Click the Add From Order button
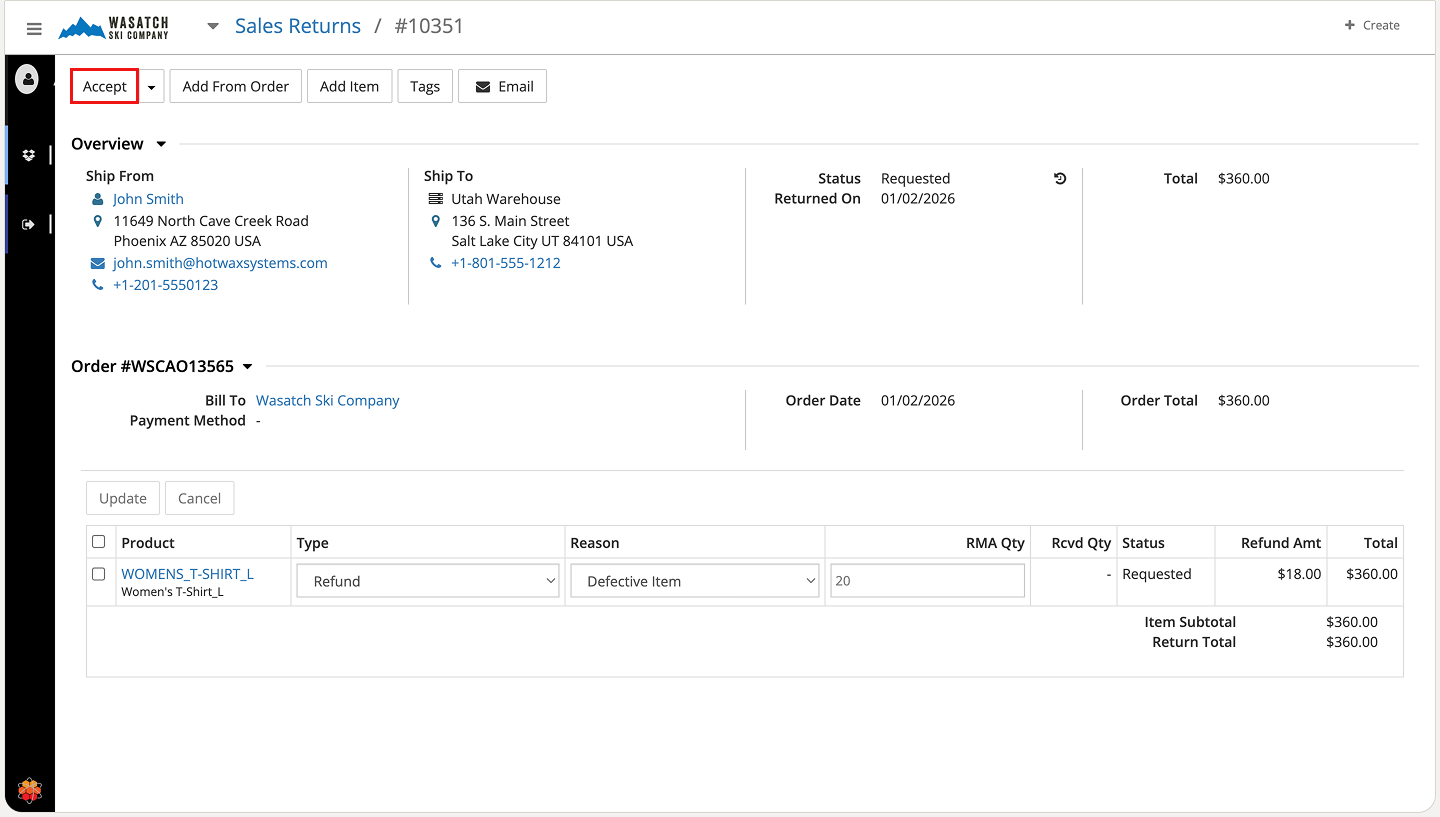1440x817 pixels. tap(235, 86)
